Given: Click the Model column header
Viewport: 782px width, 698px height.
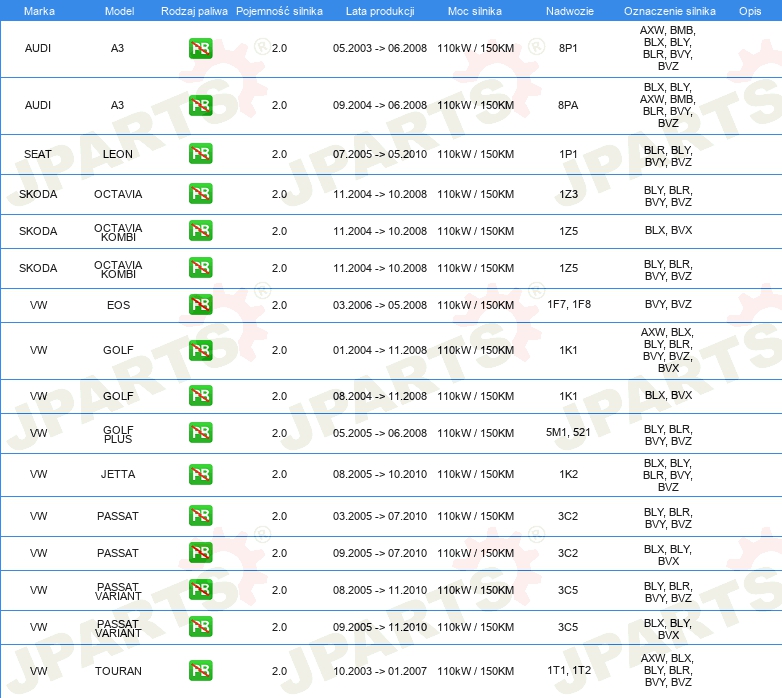Looking at the screenshot, I should pyautogui.click(x=118, y=9).
